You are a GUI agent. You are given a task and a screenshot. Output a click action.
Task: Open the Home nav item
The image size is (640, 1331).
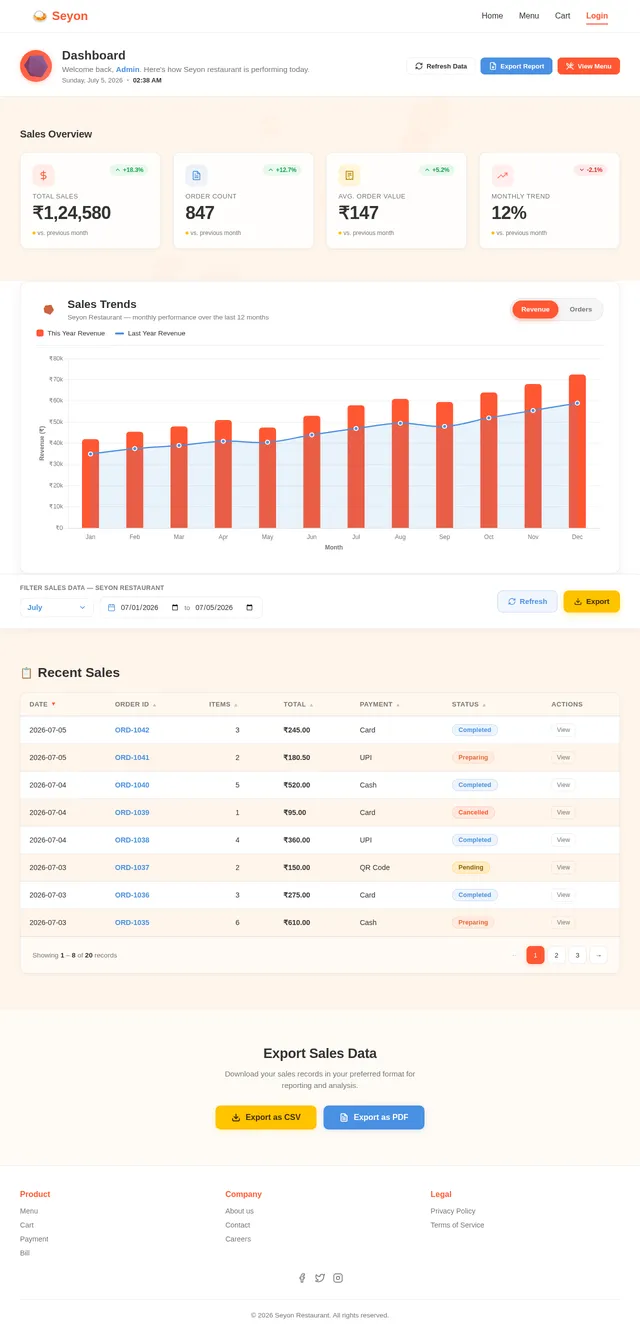(x=492, y=16)
